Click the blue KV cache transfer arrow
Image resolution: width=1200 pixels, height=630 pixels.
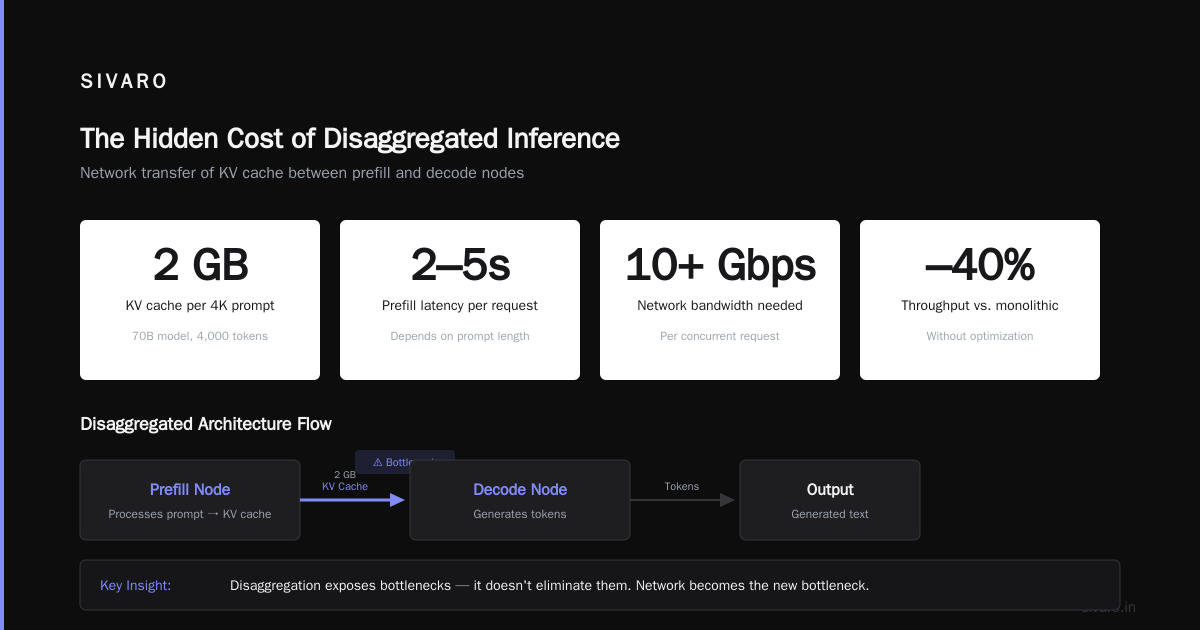(353, 500)
